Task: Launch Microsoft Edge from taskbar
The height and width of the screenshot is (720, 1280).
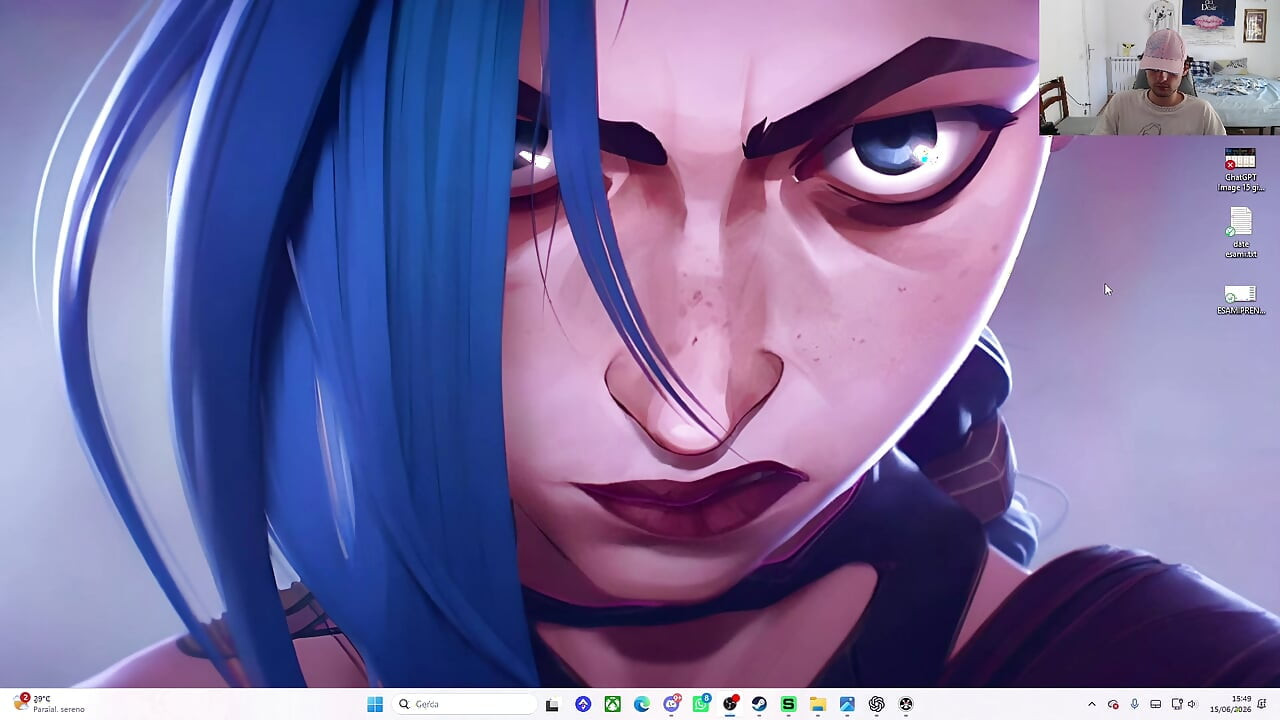Action: click(x=642, y=704)
